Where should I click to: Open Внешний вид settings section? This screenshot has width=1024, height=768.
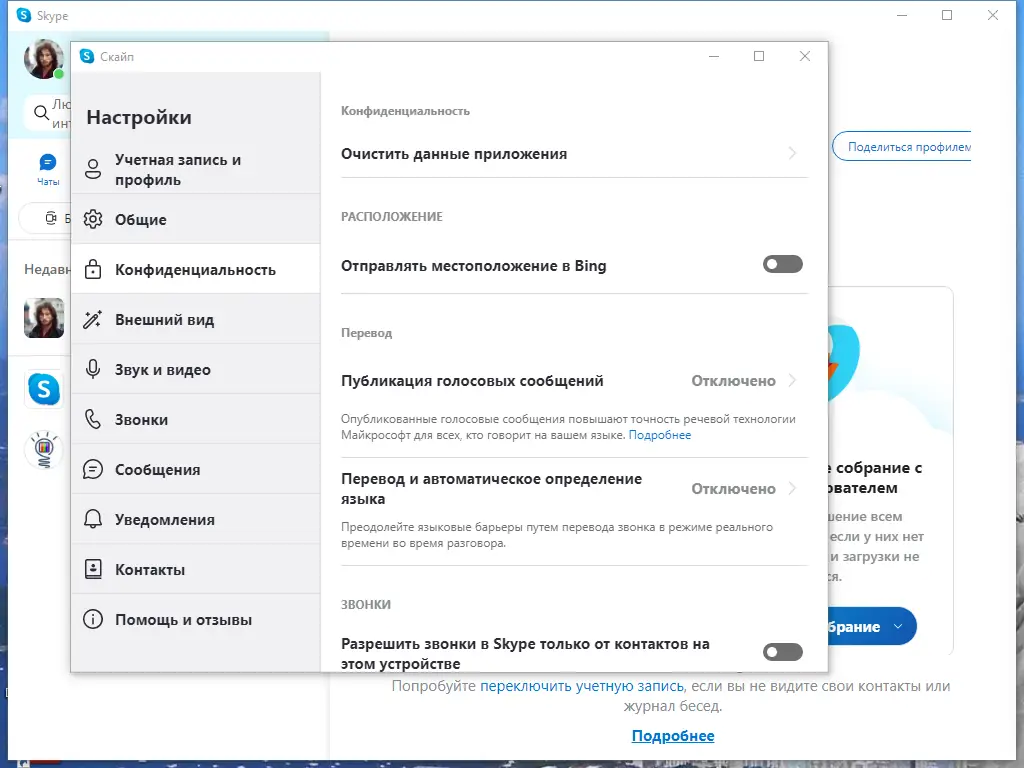tap(195, 319)
